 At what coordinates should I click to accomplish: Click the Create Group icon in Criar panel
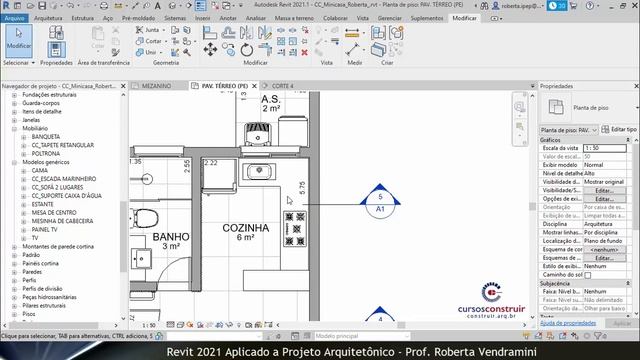coord(396,33)
